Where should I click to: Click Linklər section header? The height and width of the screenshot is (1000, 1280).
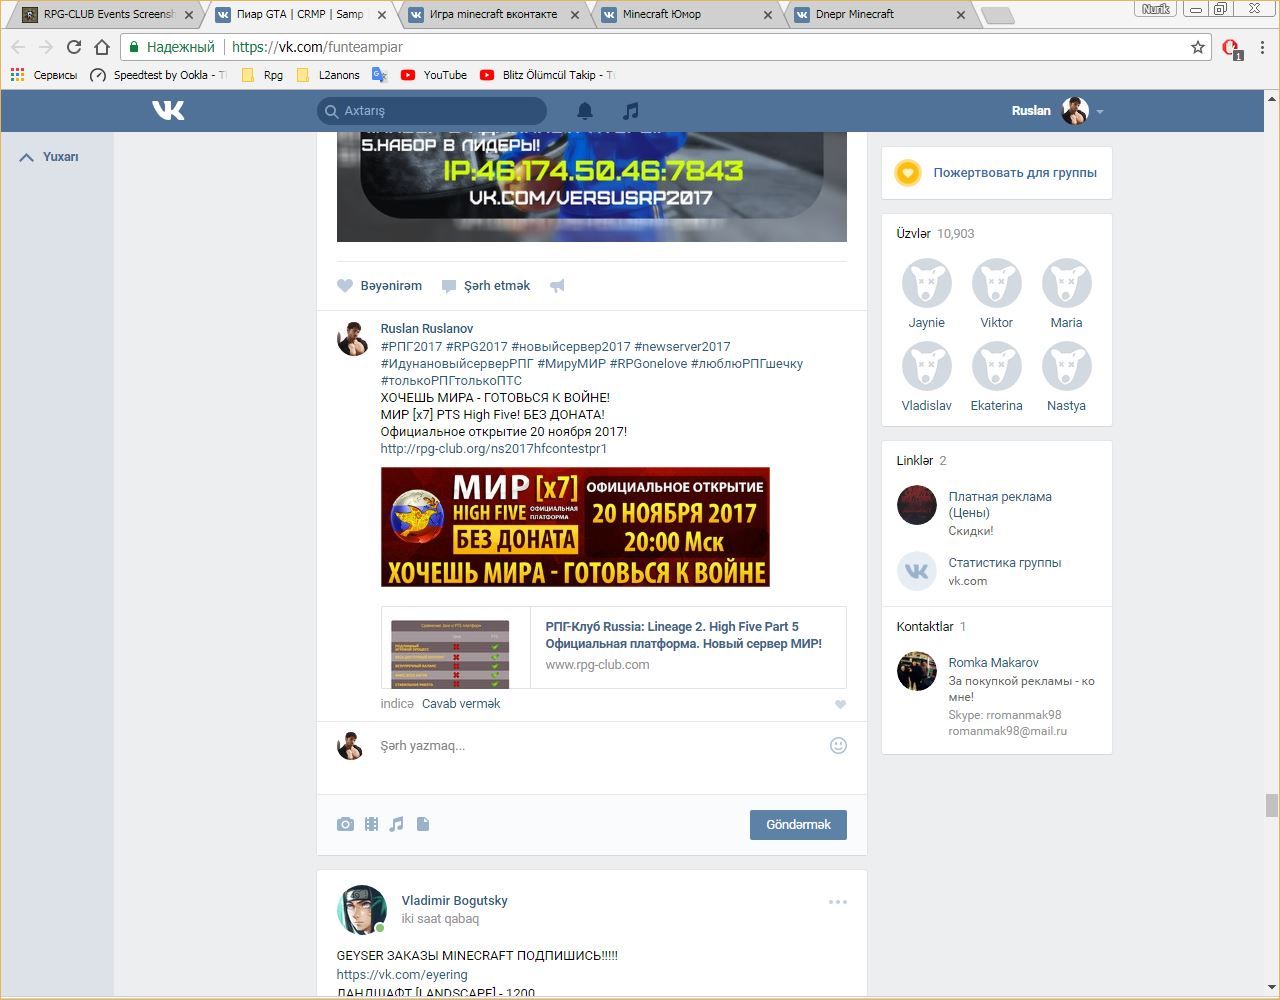click(x=921, y=460)
